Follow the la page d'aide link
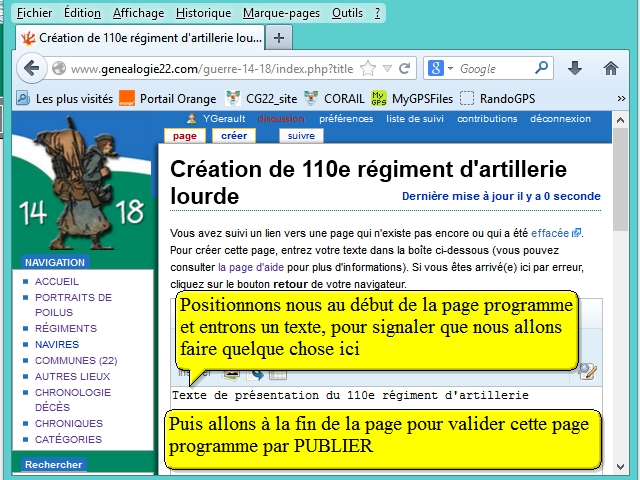Image resolution: width=640 pixels, height=480 pixels. [x=251, y=267]
